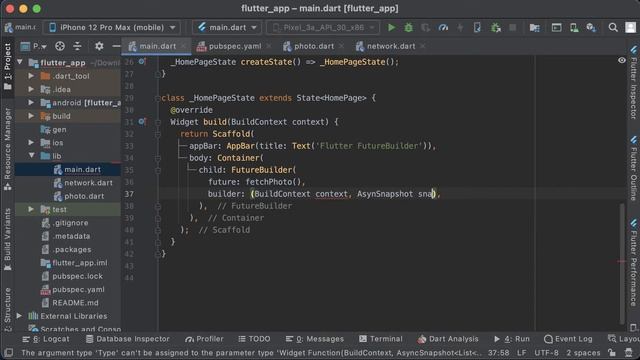Screen dimensions: 640x360
Task: Run the app with the green play button
Action: [391, 27]
